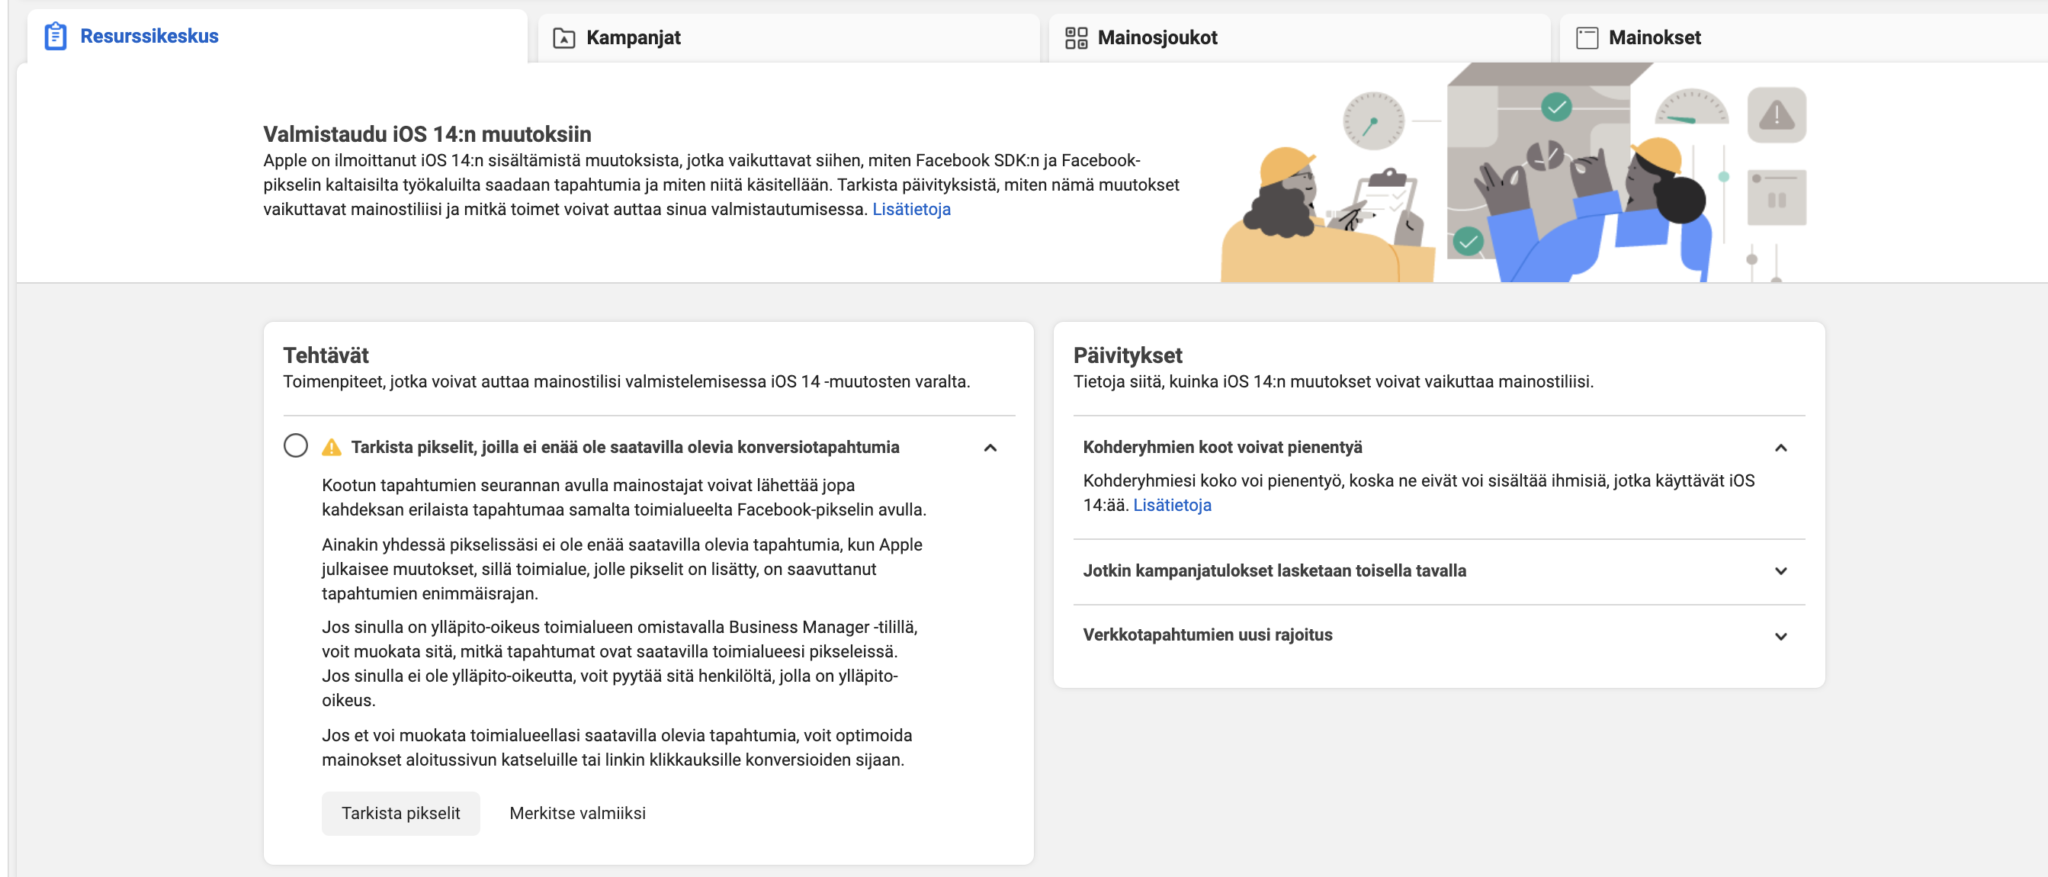Viewport: 2048px width, 877px height.
Task: Select the radio circle for the Tarkista pikselit task
Action: coord(296,446)
